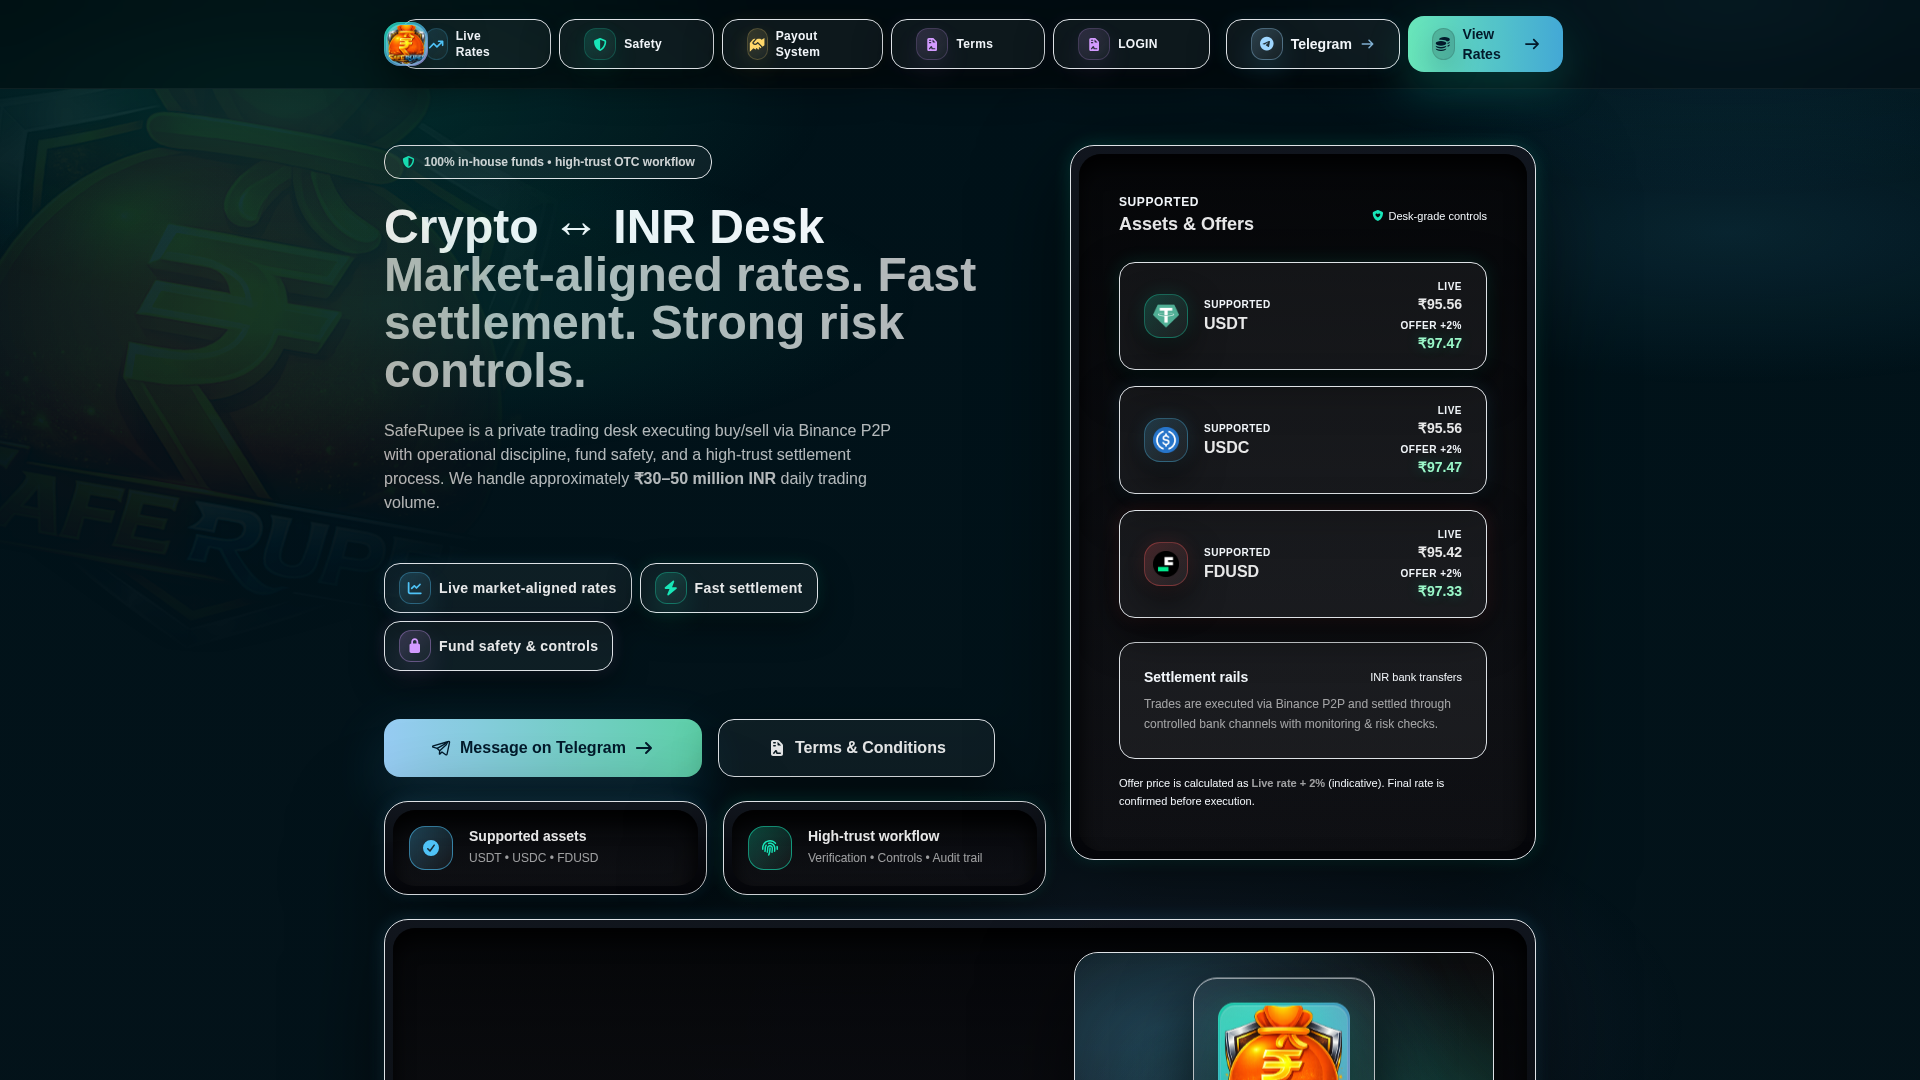This screenshot has height=1080, width=1920.
Task: Click the document icon beside Terms
Action: (x=932, y=44)
